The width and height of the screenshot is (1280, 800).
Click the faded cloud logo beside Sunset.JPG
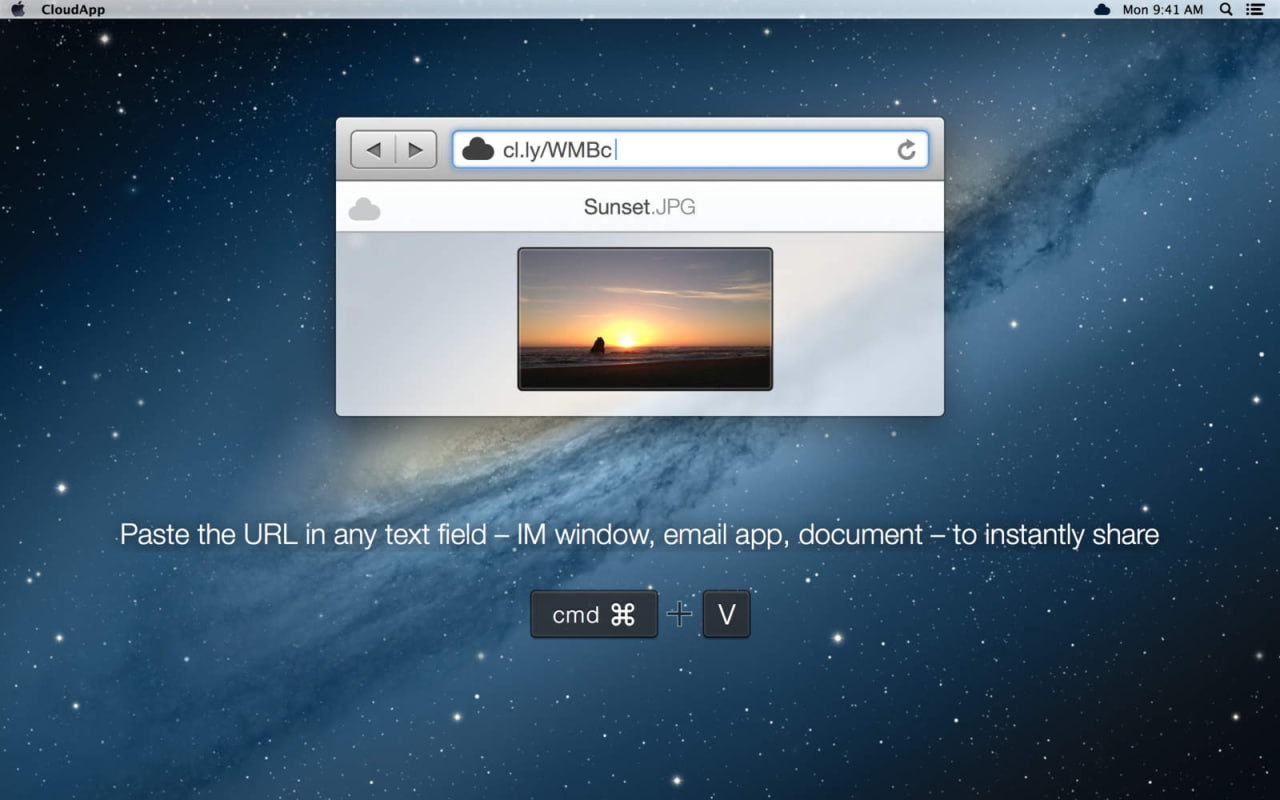tap(364, 209)
